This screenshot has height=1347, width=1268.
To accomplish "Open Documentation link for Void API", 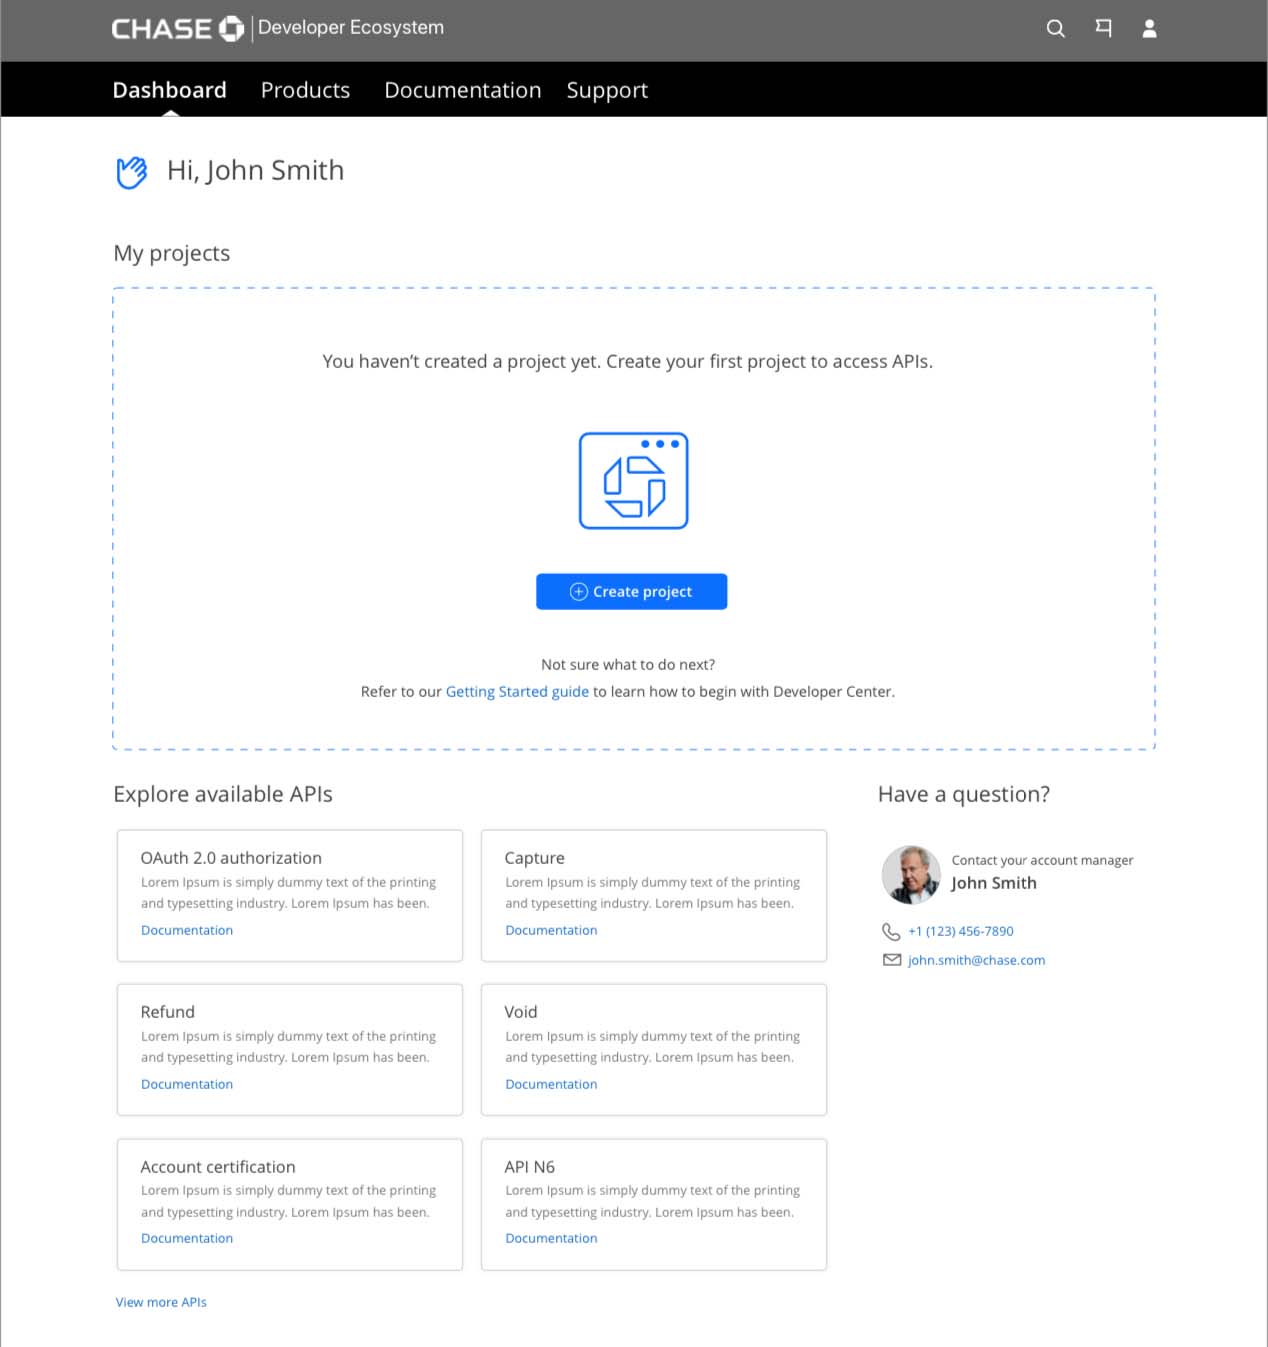I will tap(551, 1084).
